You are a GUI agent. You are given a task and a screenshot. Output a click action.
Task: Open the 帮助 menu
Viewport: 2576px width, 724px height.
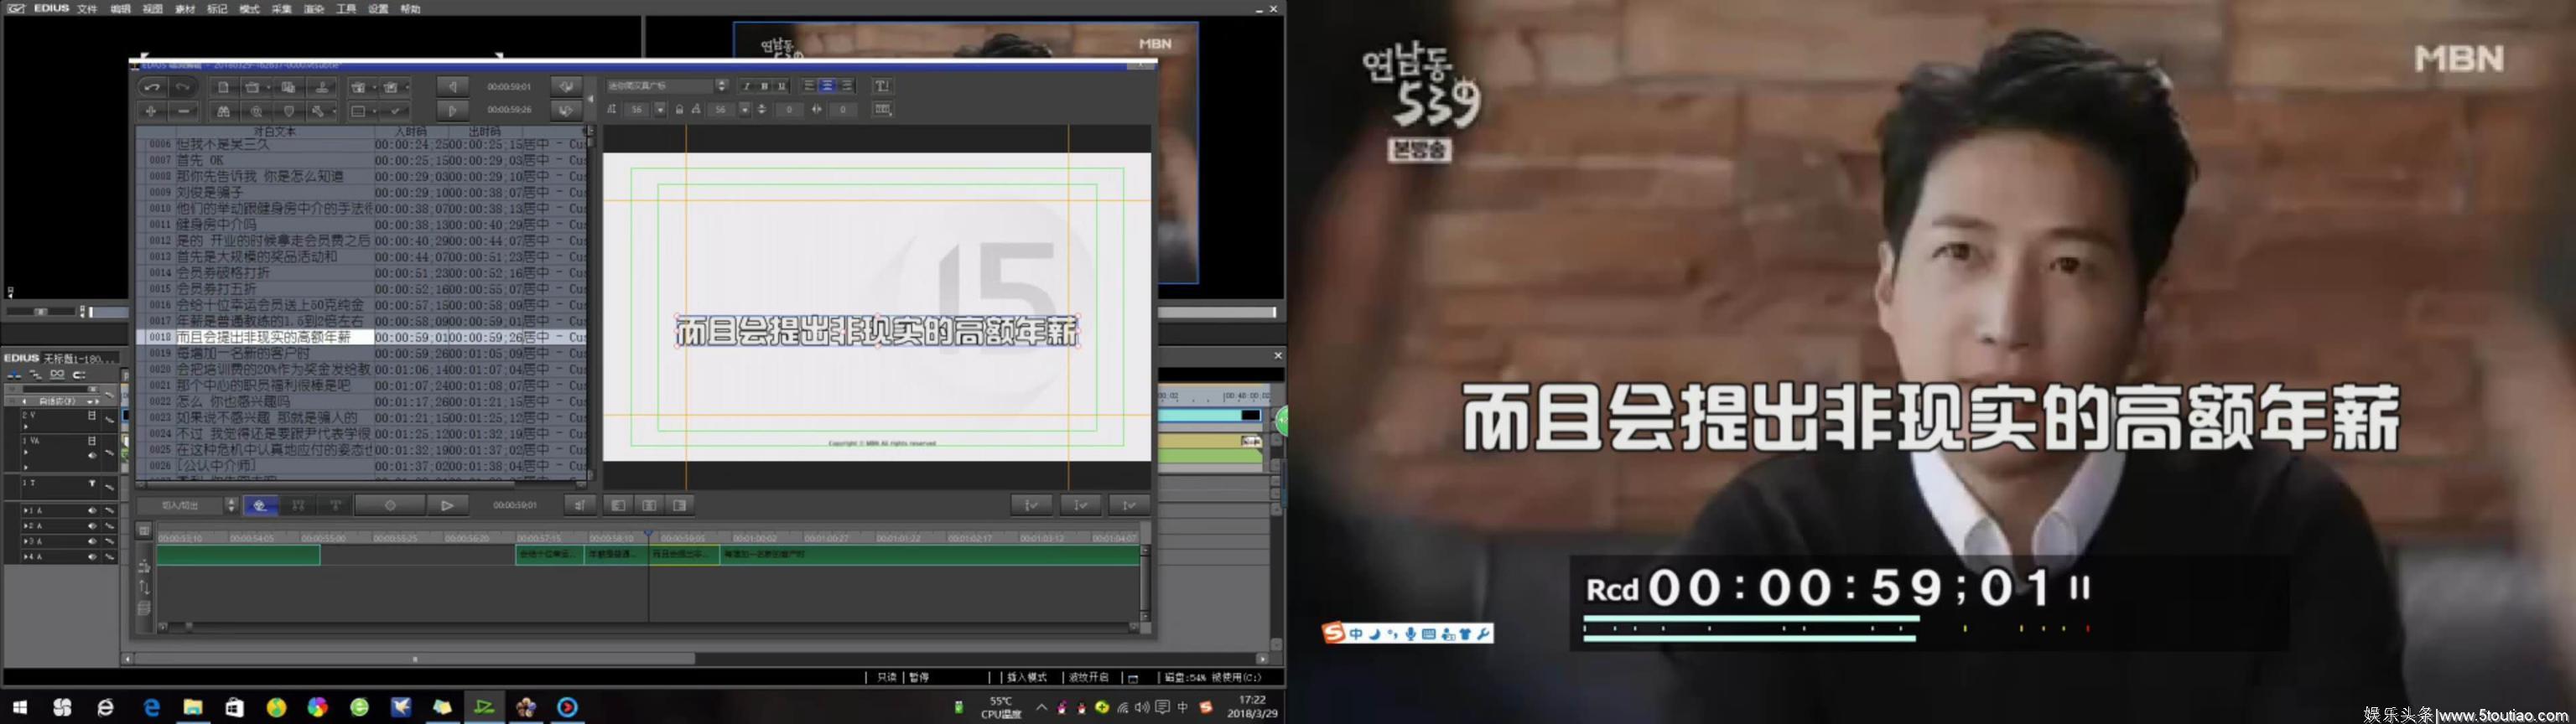410,9
